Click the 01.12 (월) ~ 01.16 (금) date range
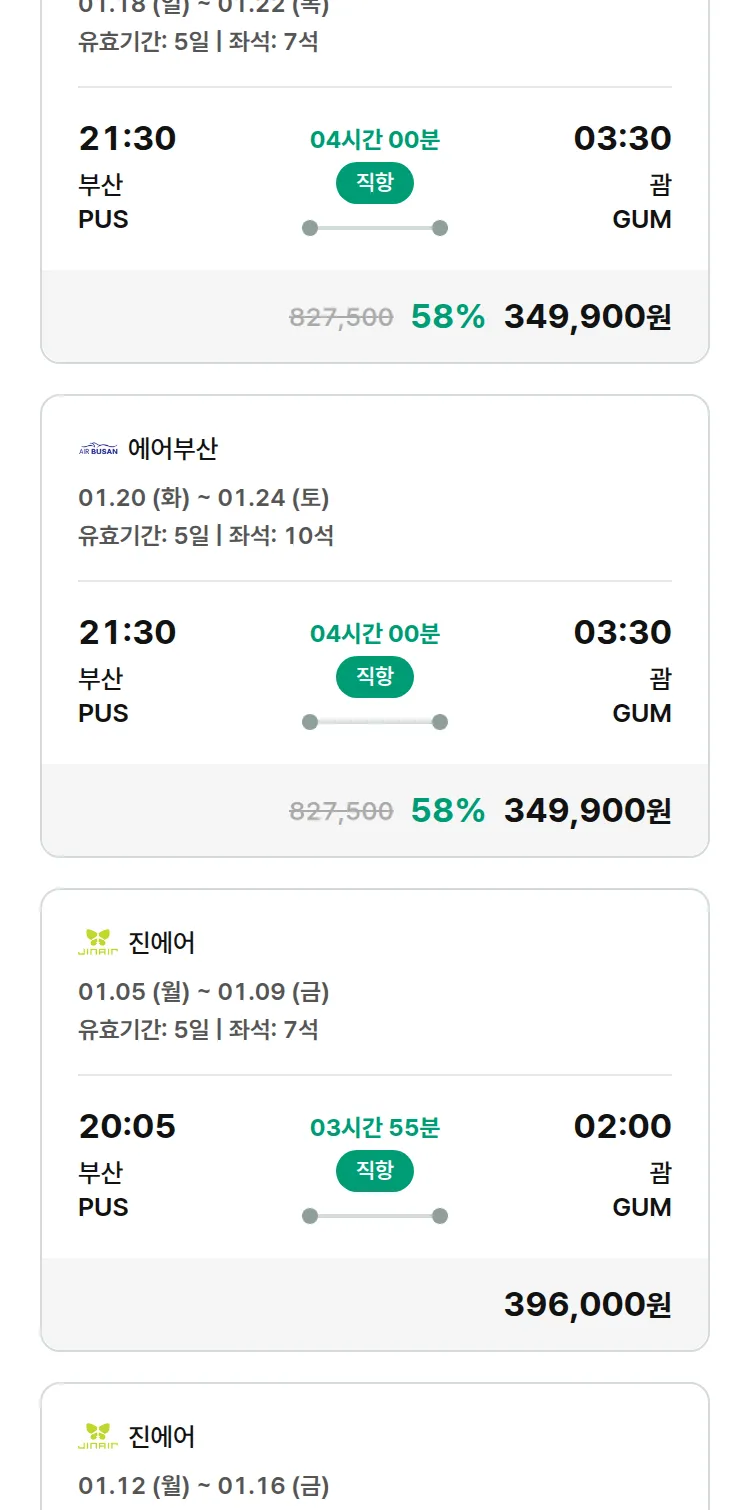Image resolution: width=750 pixels, height=1510 pixels. (204, 1486)
